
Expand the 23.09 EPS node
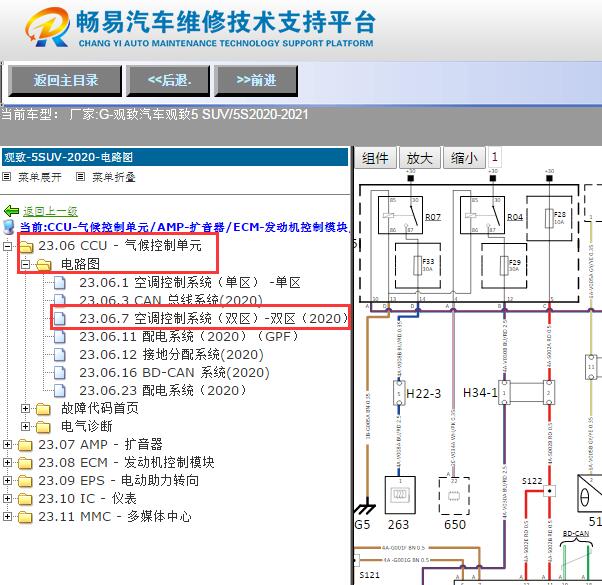pos(7,481)
